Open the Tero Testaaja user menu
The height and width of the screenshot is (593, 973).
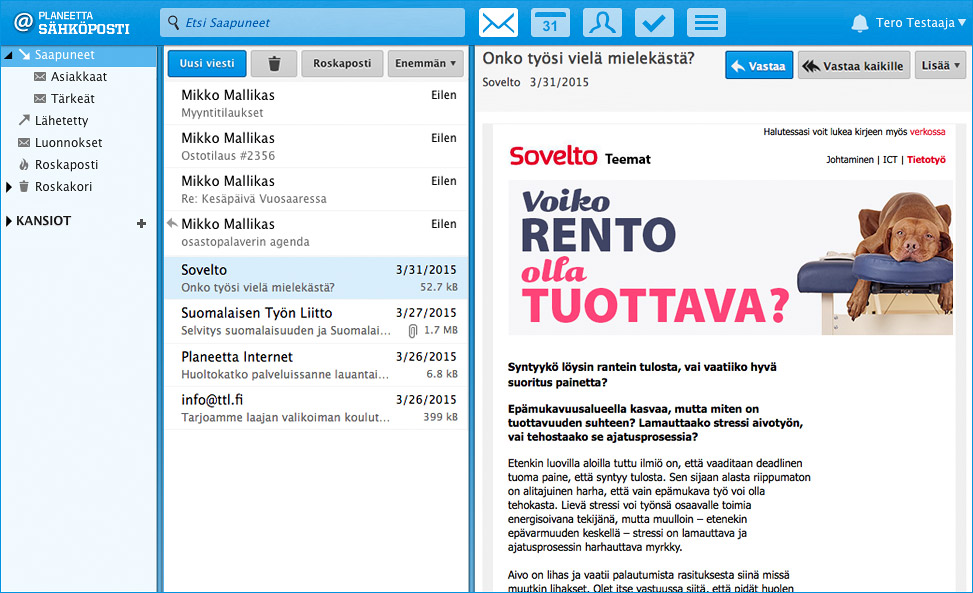click(x=921, y=23)
